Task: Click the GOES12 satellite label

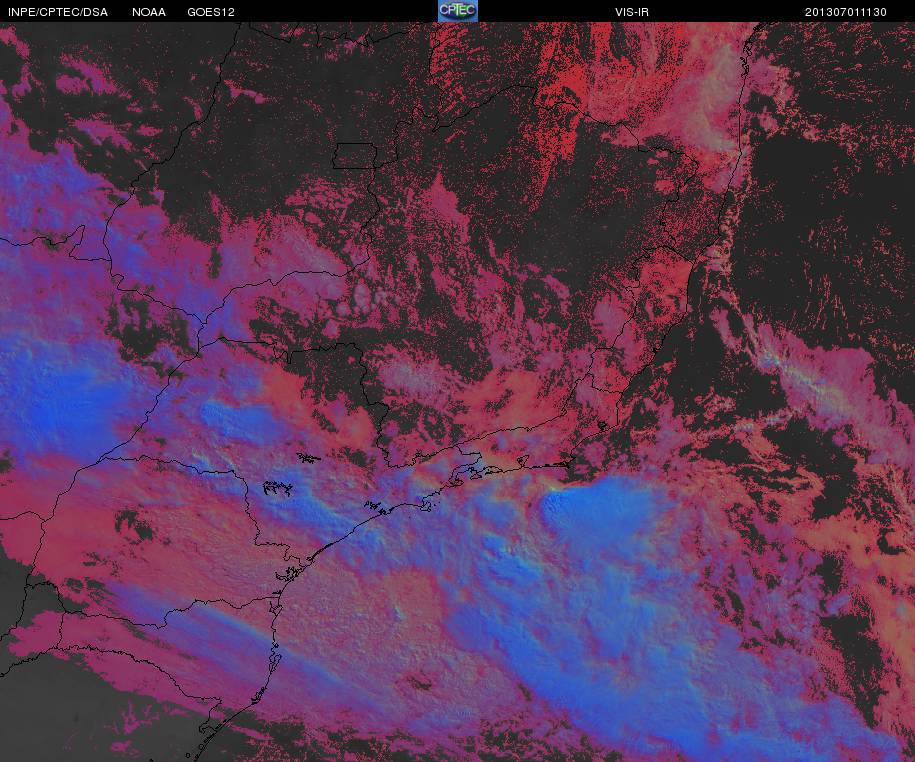Action: pos(211,12)
